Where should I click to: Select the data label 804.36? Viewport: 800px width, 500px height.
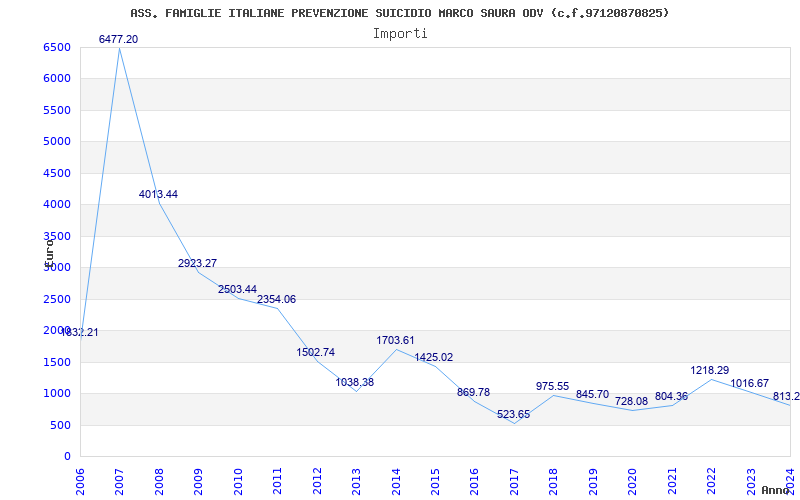coord(671,396)
